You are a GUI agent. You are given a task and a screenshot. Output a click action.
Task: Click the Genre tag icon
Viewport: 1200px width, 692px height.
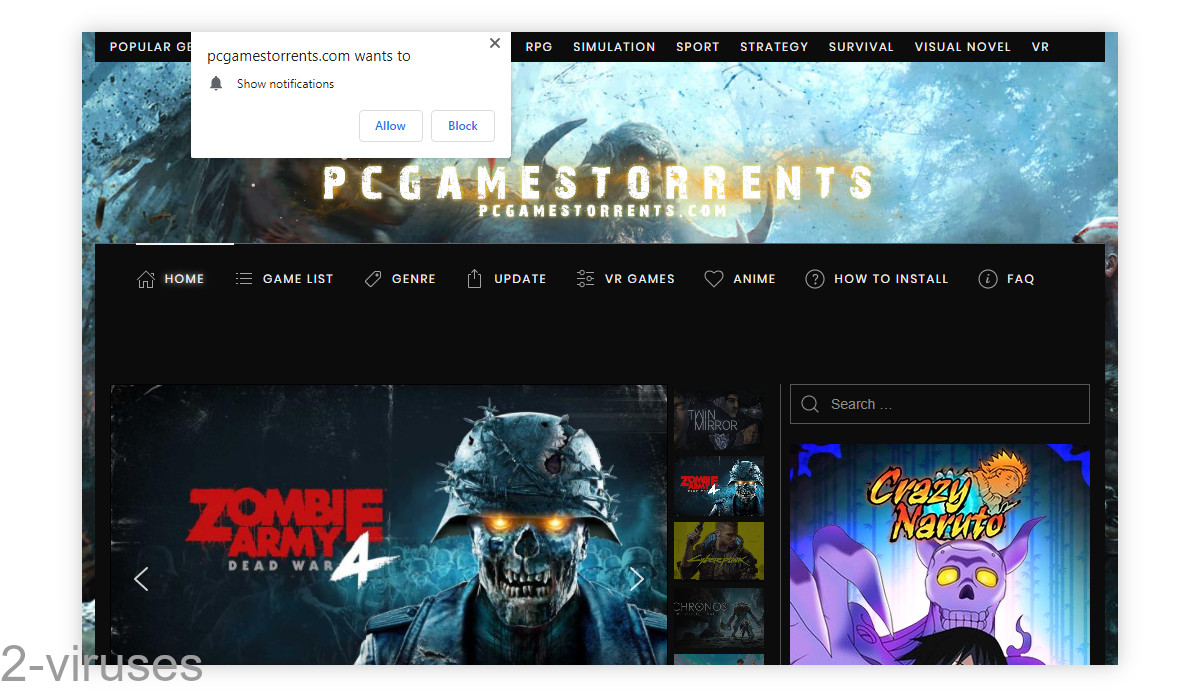coord(373,279)
